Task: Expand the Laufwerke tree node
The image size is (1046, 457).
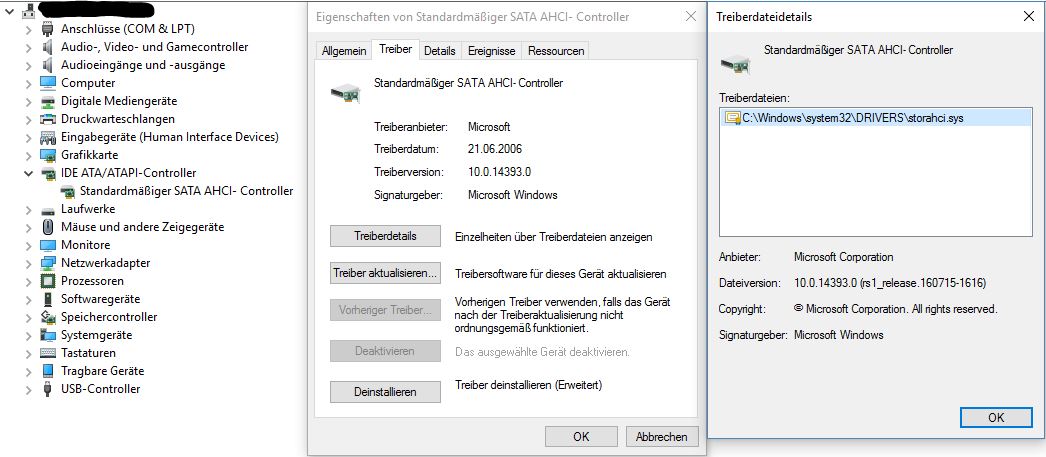Action: click(x=28, y=209)
